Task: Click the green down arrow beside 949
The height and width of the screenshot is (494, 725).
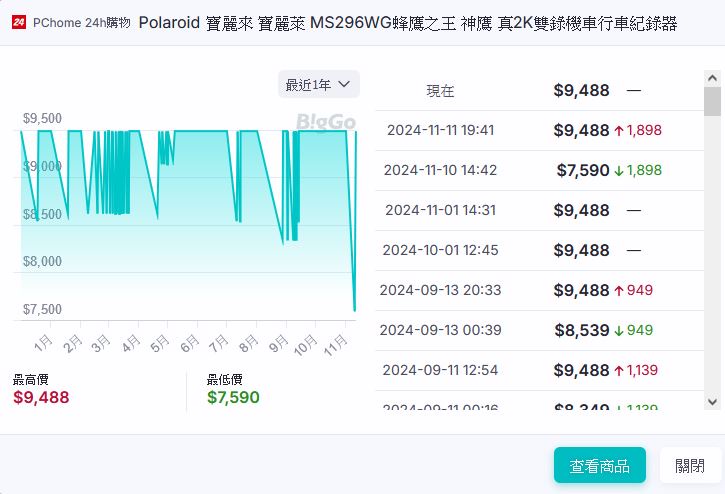Action: coord(619,330)
